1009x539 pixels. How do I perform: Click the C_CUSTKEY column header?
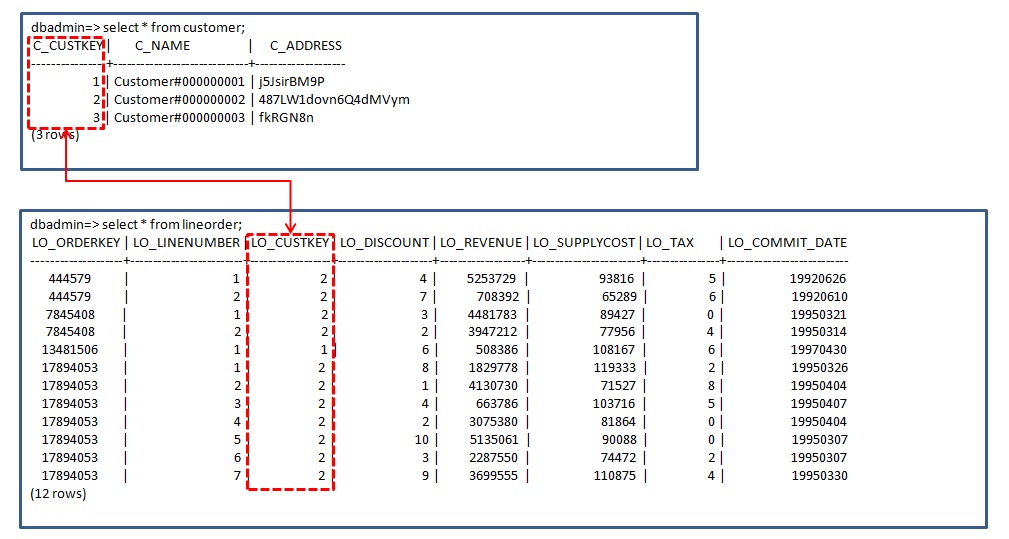(x=67, y=46)
